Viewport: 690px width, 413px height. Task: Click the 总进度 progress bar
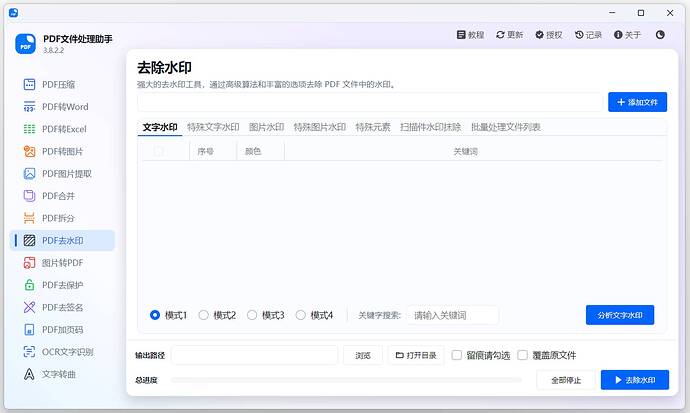click(346, 380)
